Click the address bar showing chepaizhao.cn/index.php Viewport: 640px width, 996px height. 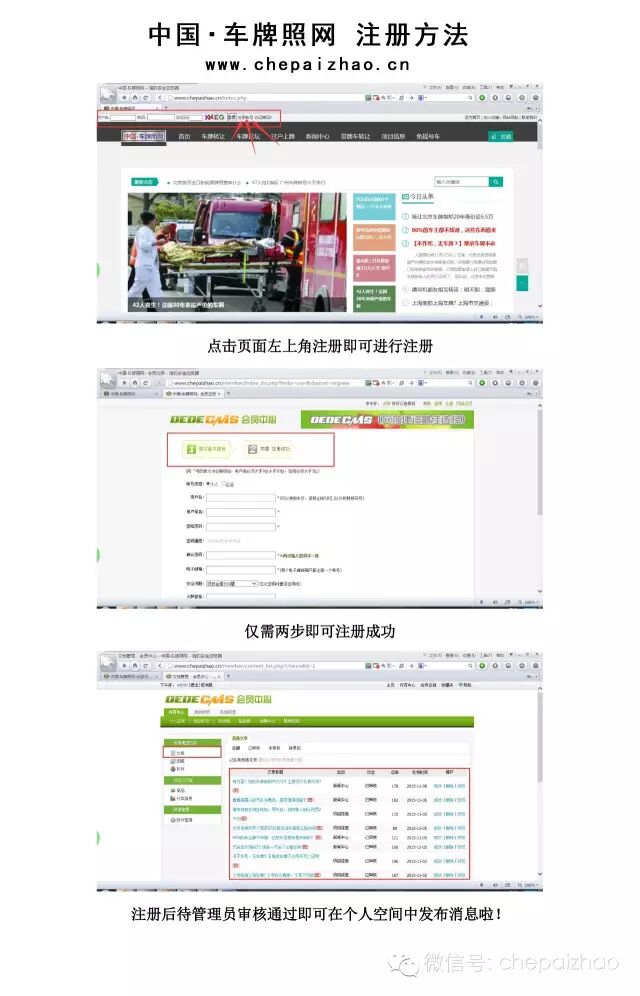coord(267,98)
